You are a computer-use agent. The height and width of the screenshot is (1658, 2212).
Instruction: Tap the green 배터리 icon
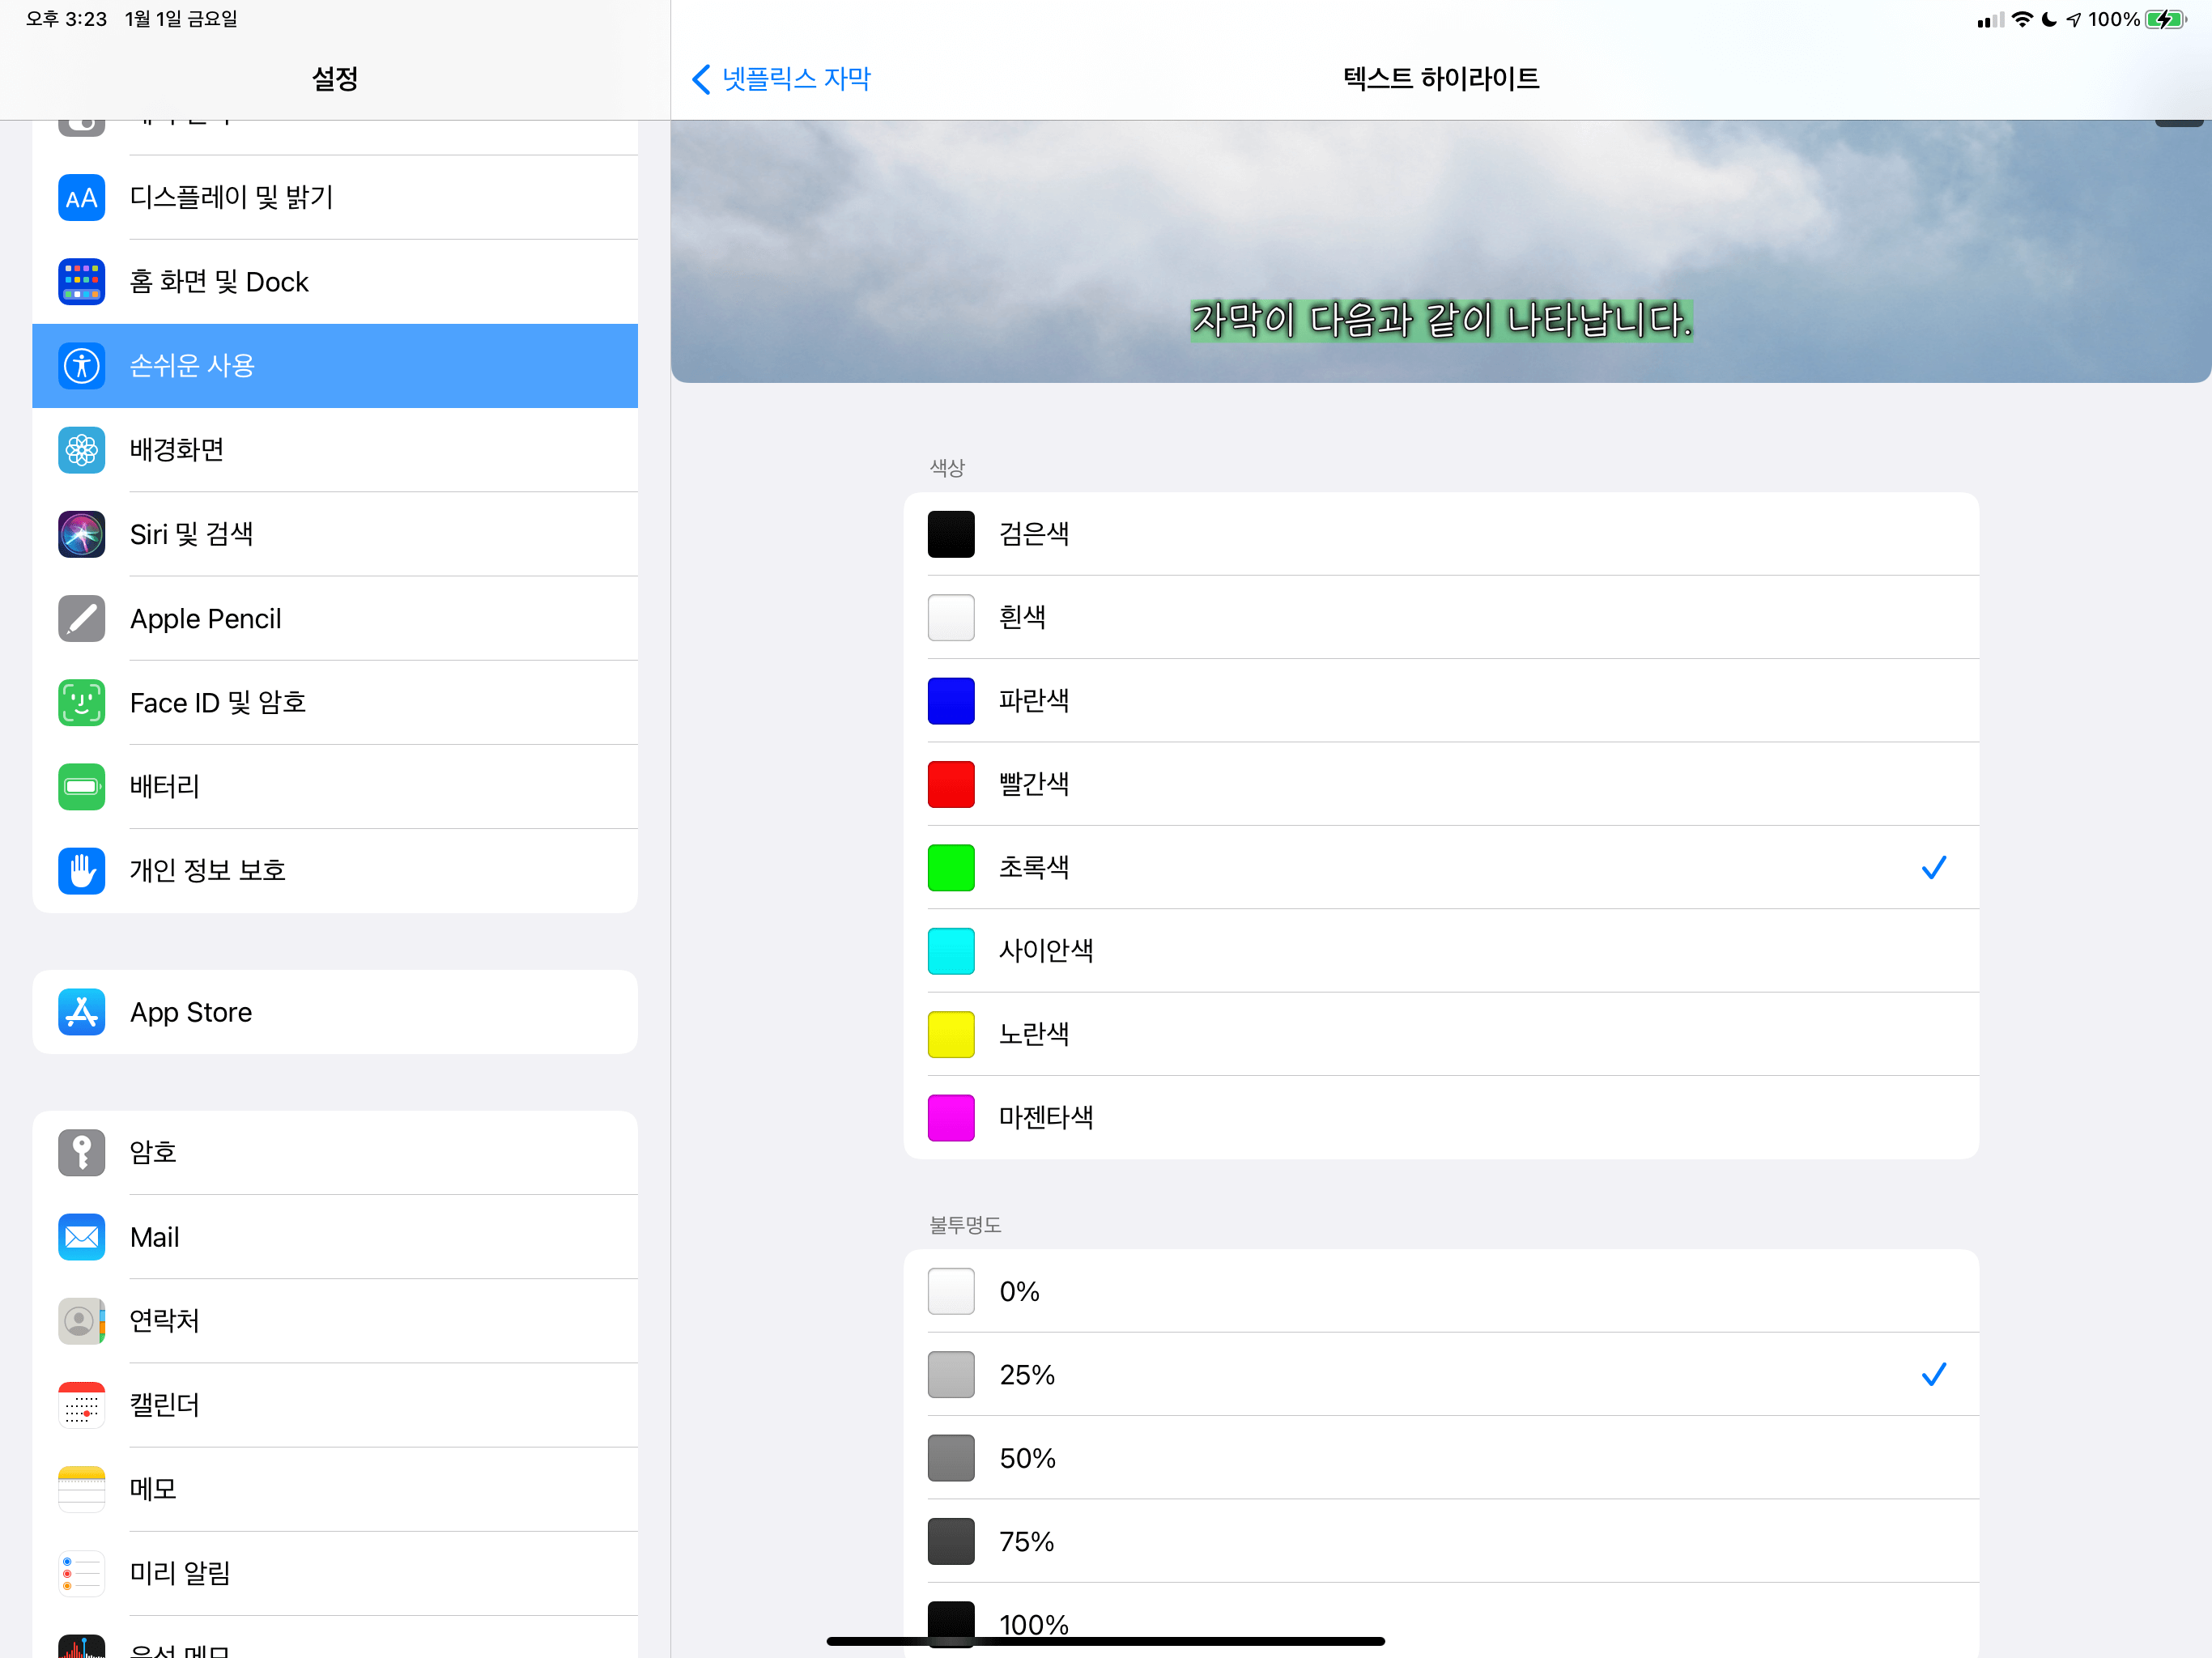81,786
